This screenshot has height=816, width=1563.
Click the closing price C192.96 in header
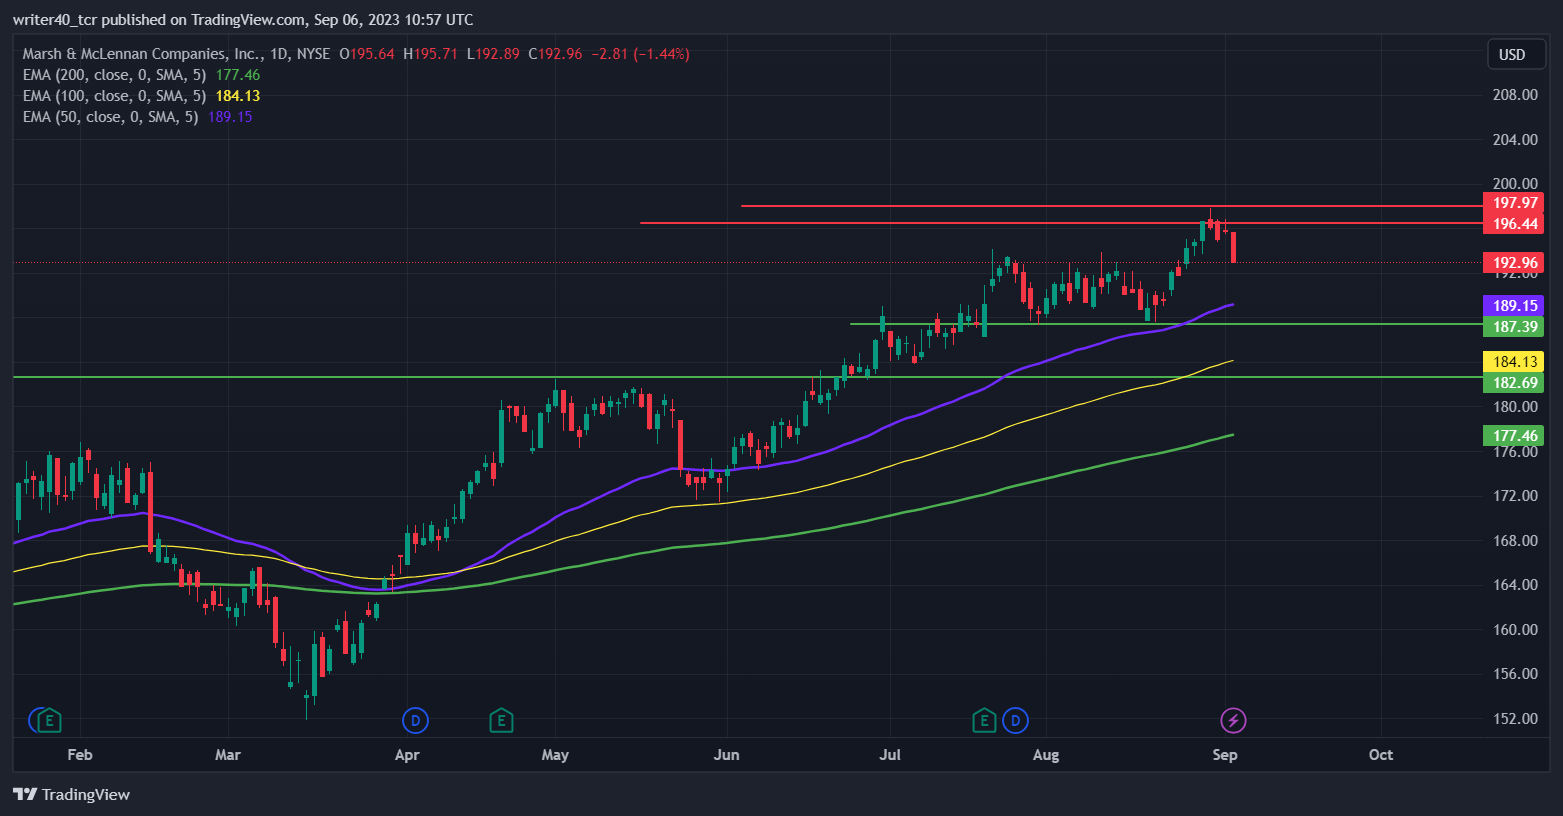(x=555, y=54)
